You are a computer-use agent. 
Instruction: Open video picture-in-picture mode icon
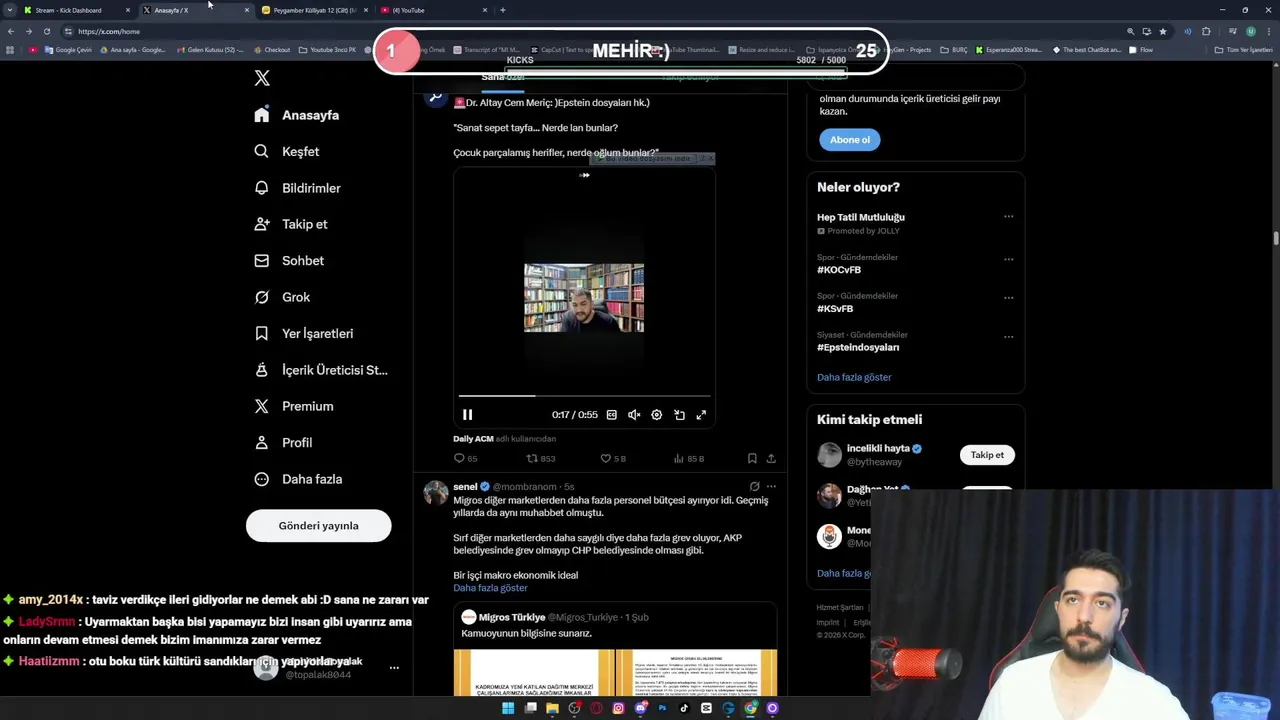[x=679, y=415]
